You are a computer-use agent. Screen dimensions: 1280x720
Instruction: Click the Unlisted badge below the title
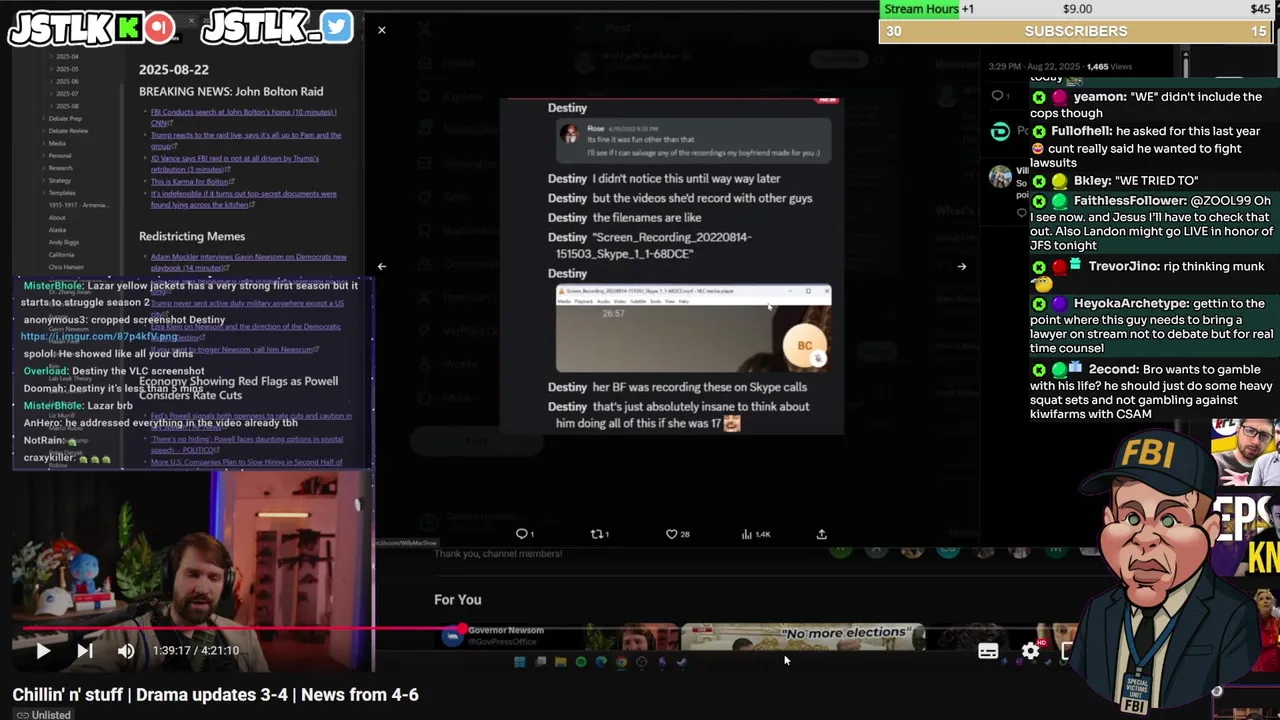point(42,714)
